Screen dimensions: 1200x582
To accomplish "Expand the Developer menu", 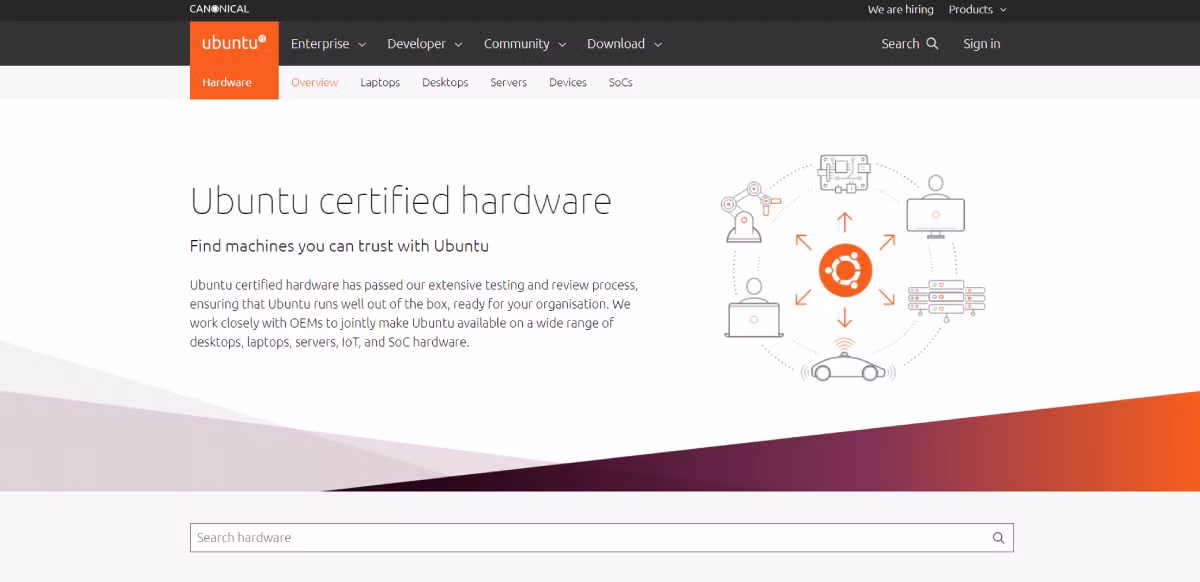I will 424,44.
